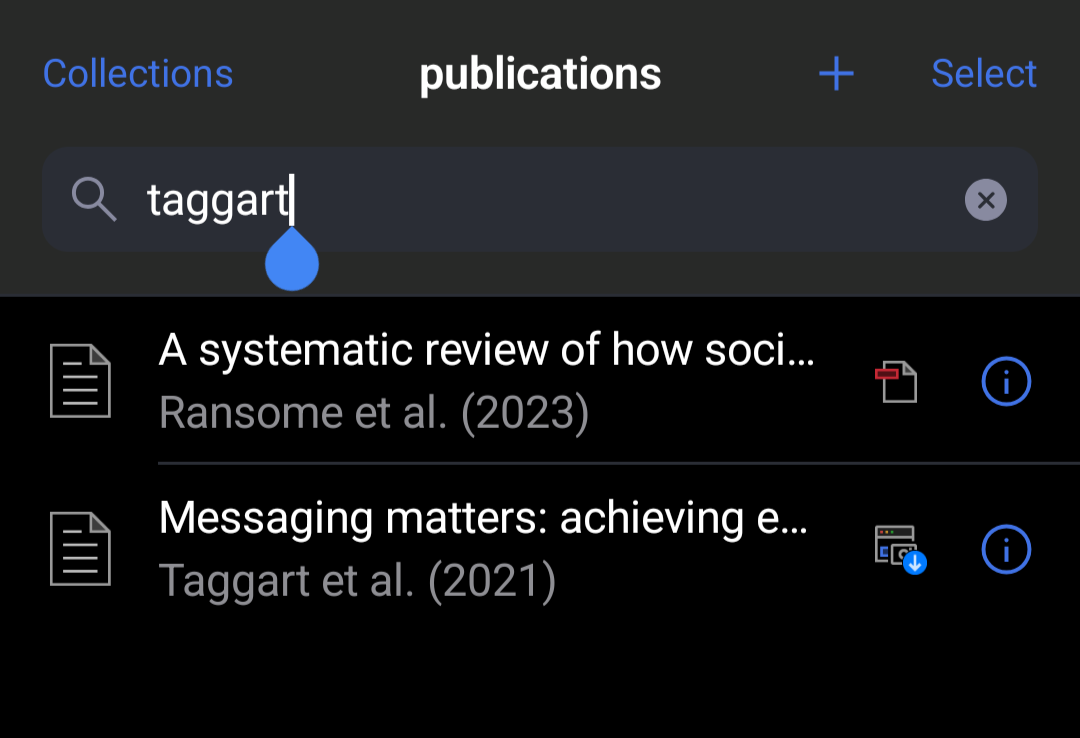Click the magnifying glass search icon
Image resolution: width=1080 pixels, height=738 pixels.
(94, 200)
